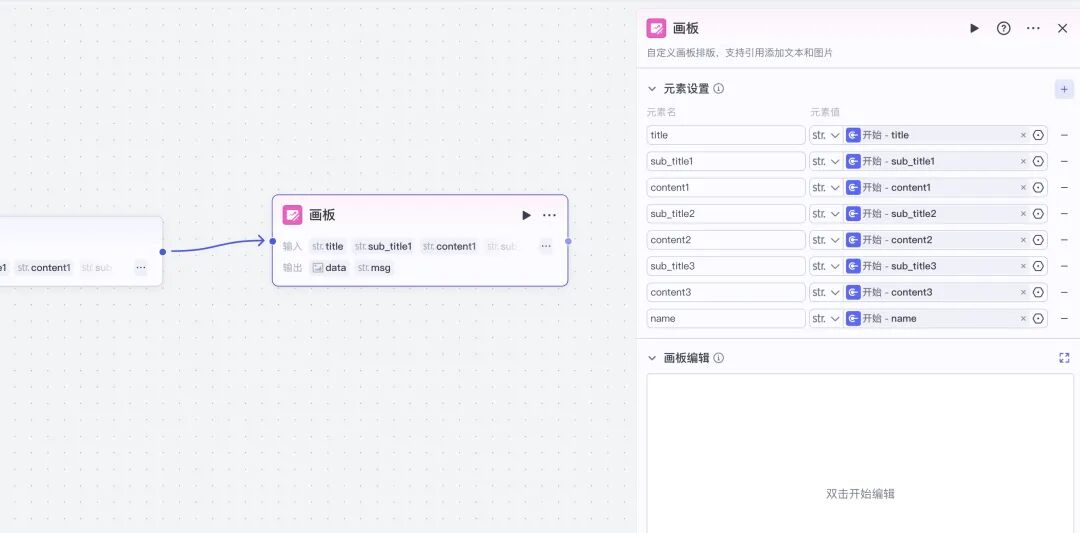1080x533 pixels.
Task: Click the sub_title1 input tag on node
Action: point(384,247)
